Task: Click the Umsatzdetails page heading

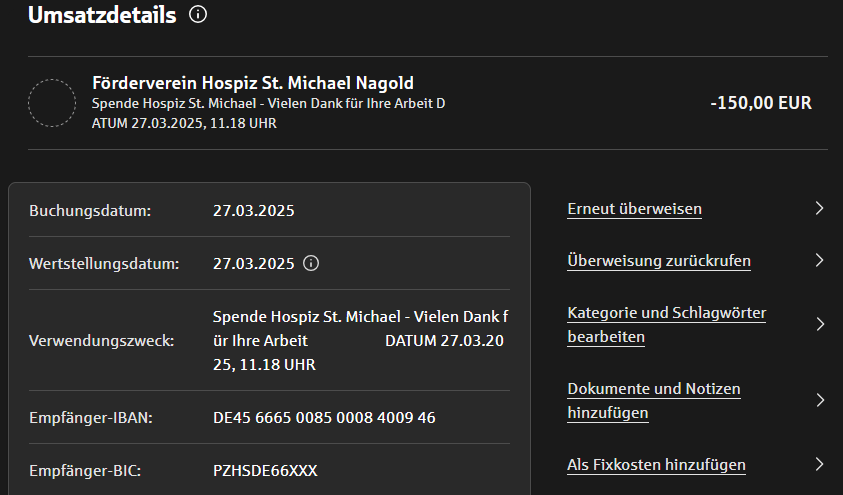Action: coord(102,15)
